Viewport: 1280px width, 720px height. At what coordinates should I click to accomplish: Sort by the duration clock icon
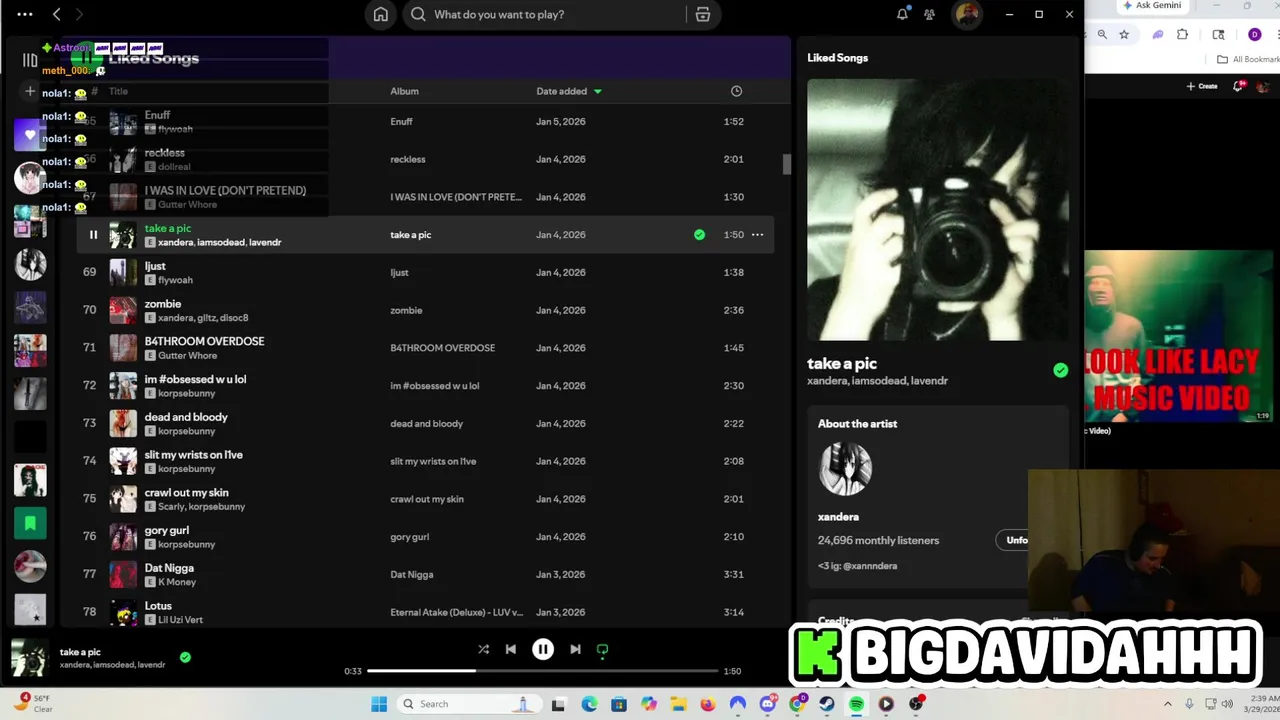pos(736,91)
